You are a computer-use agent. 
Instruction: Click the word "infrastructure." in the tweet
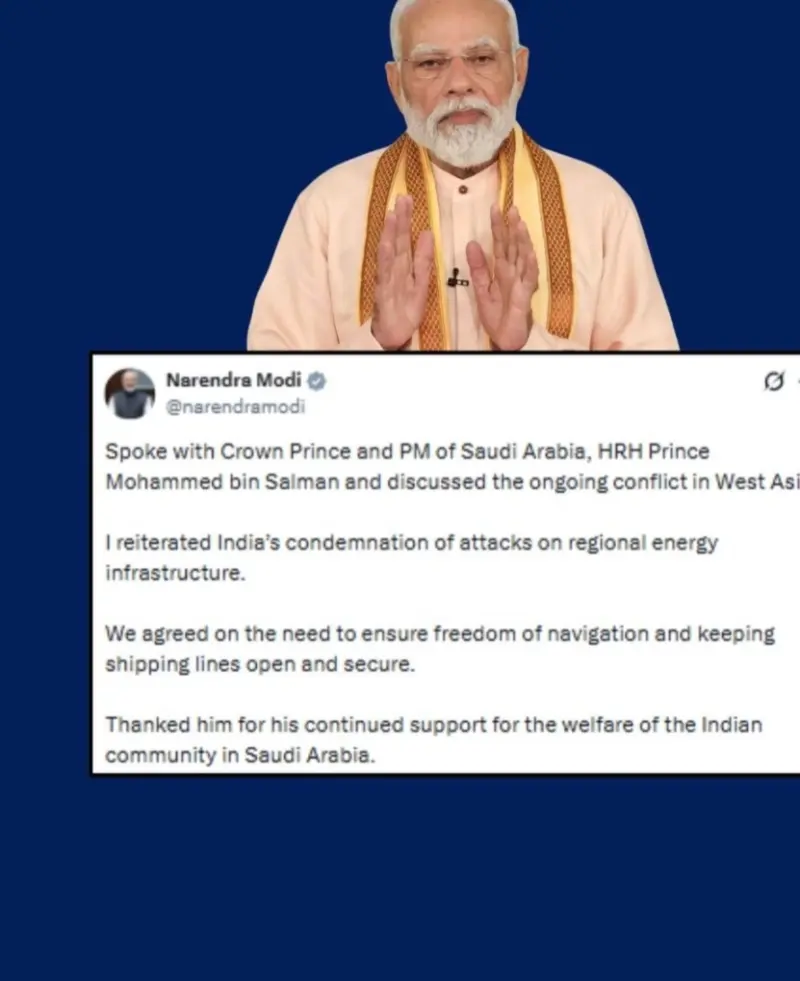pyautogui.click(x=175, y=573)
